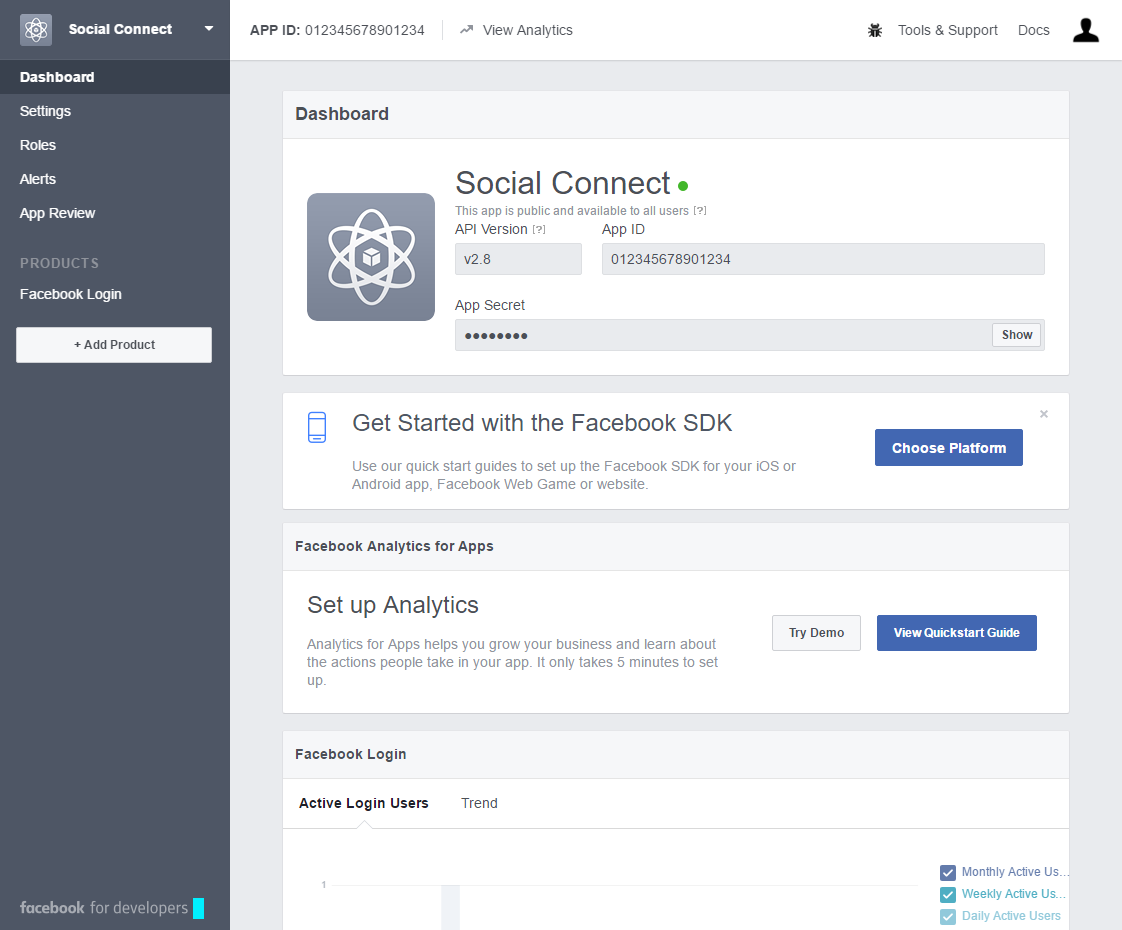
Task: Click the green live status dot
Action: pyautogui.click(x=683, y=186)
